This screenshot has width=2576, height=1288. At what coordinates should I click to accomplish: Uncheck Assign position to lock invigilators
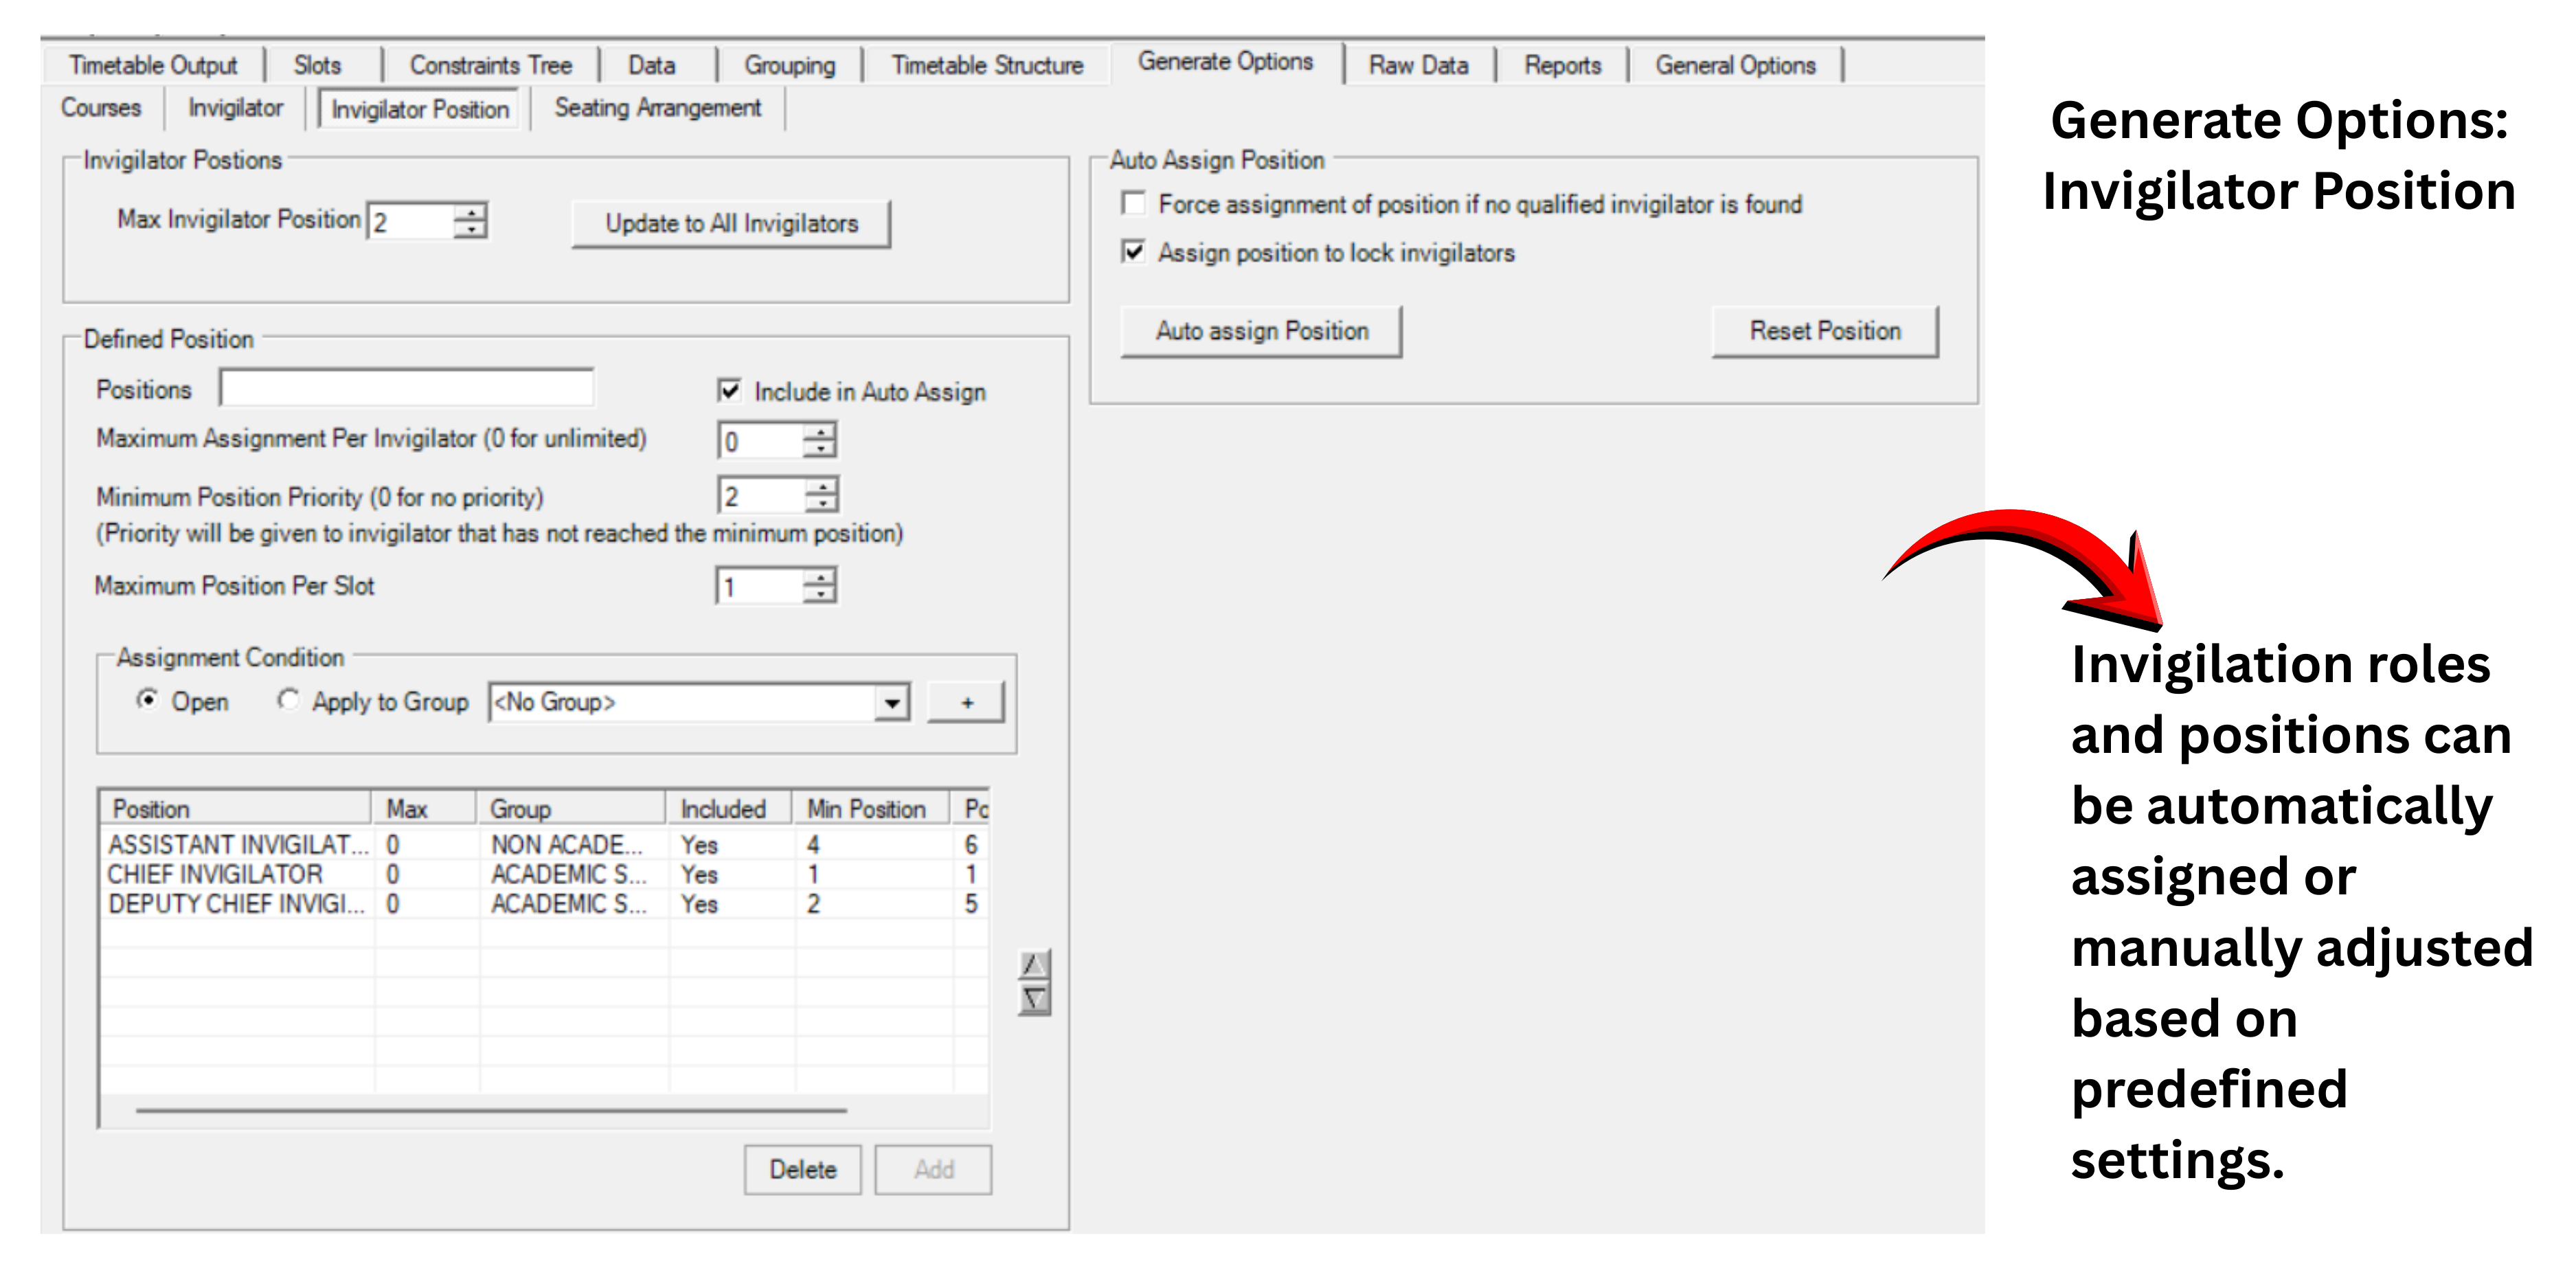tap(1133, 252)
